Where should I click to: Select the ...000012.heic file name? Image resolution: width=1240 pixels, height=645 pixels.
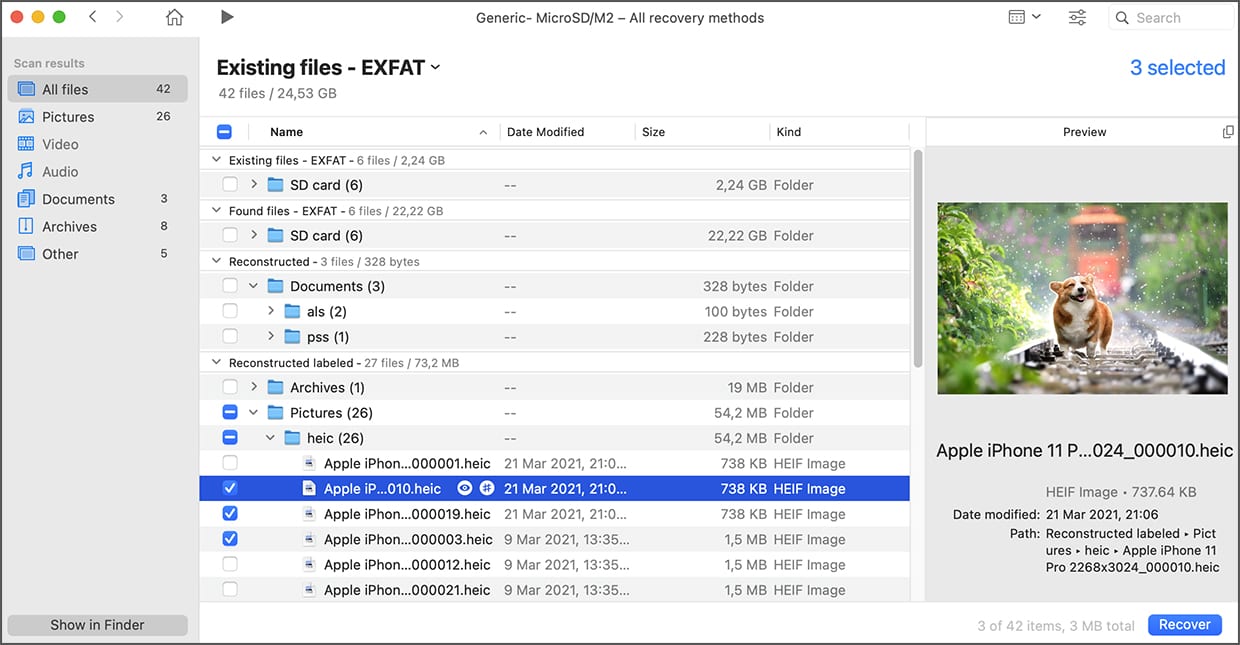(x=407, y=565)
